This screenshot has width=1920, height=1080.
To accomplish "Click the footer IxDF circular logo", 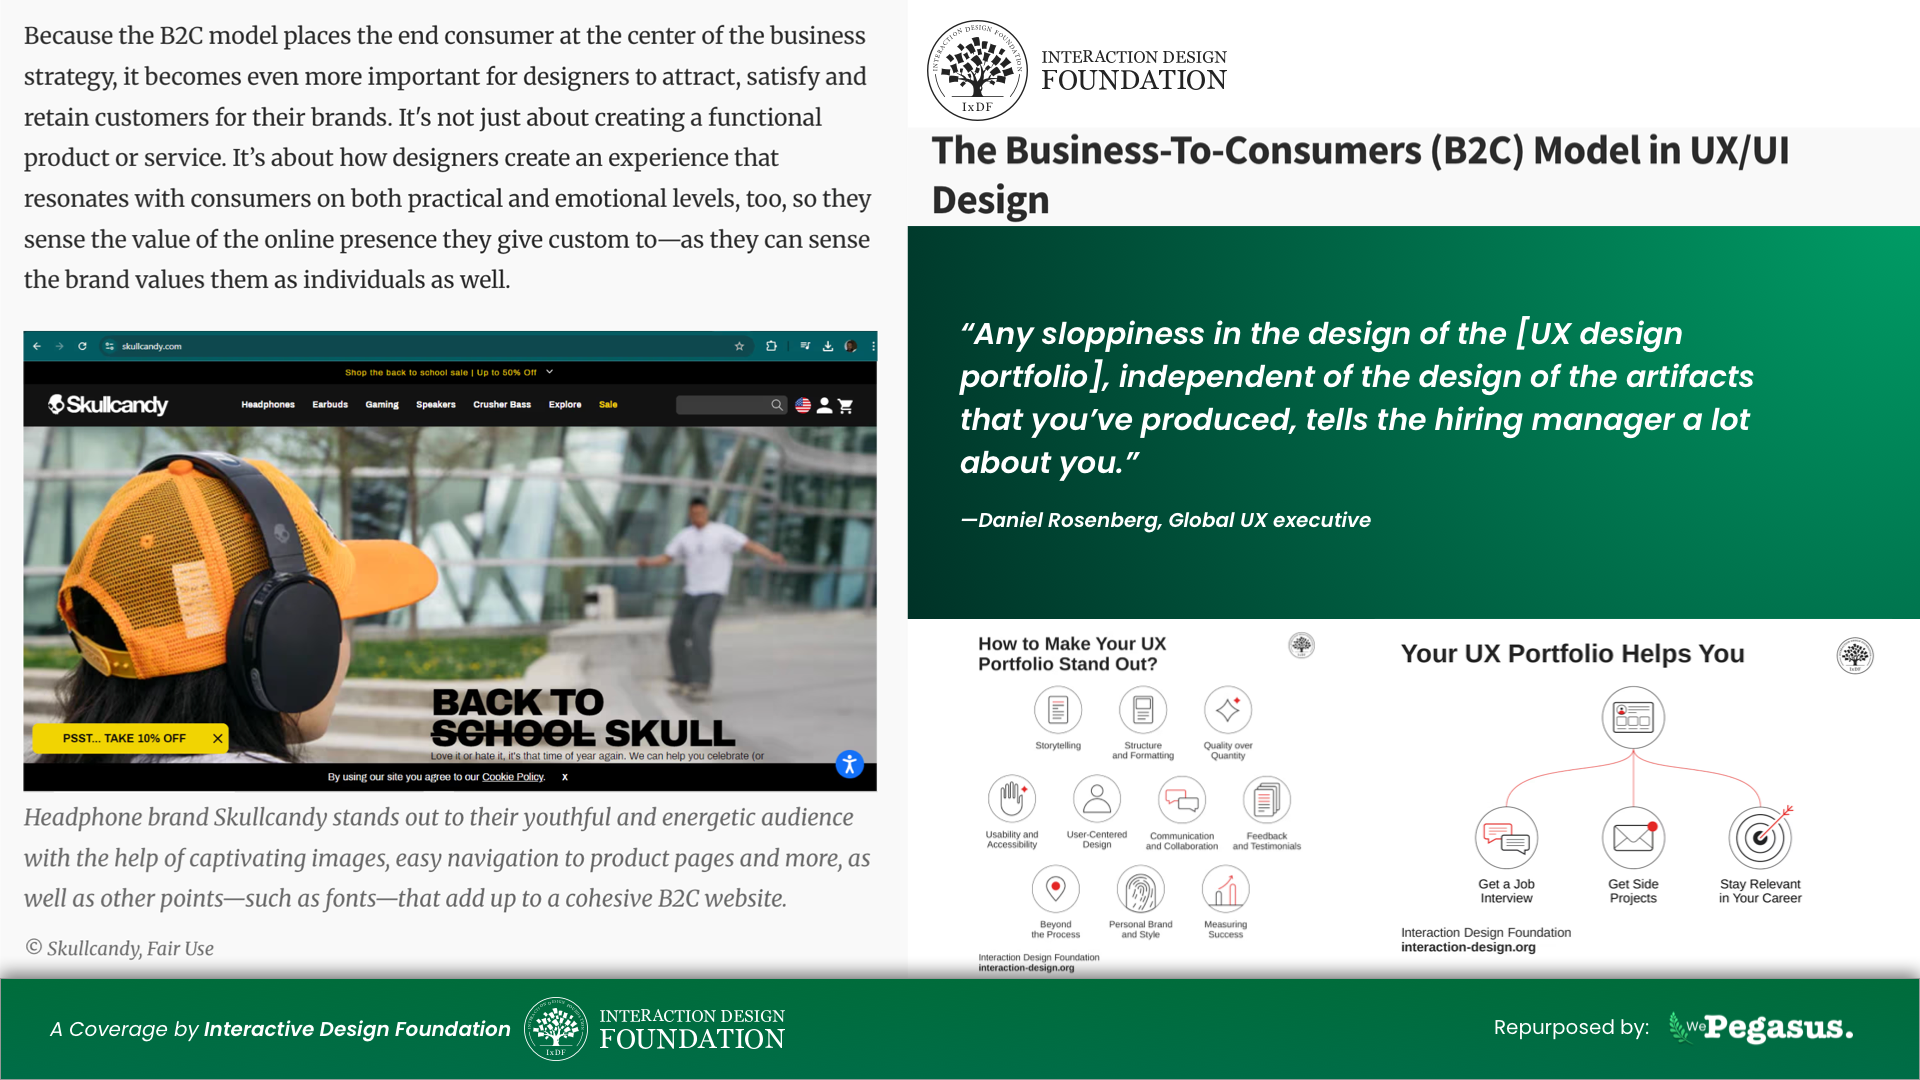I will (556, 1028).
